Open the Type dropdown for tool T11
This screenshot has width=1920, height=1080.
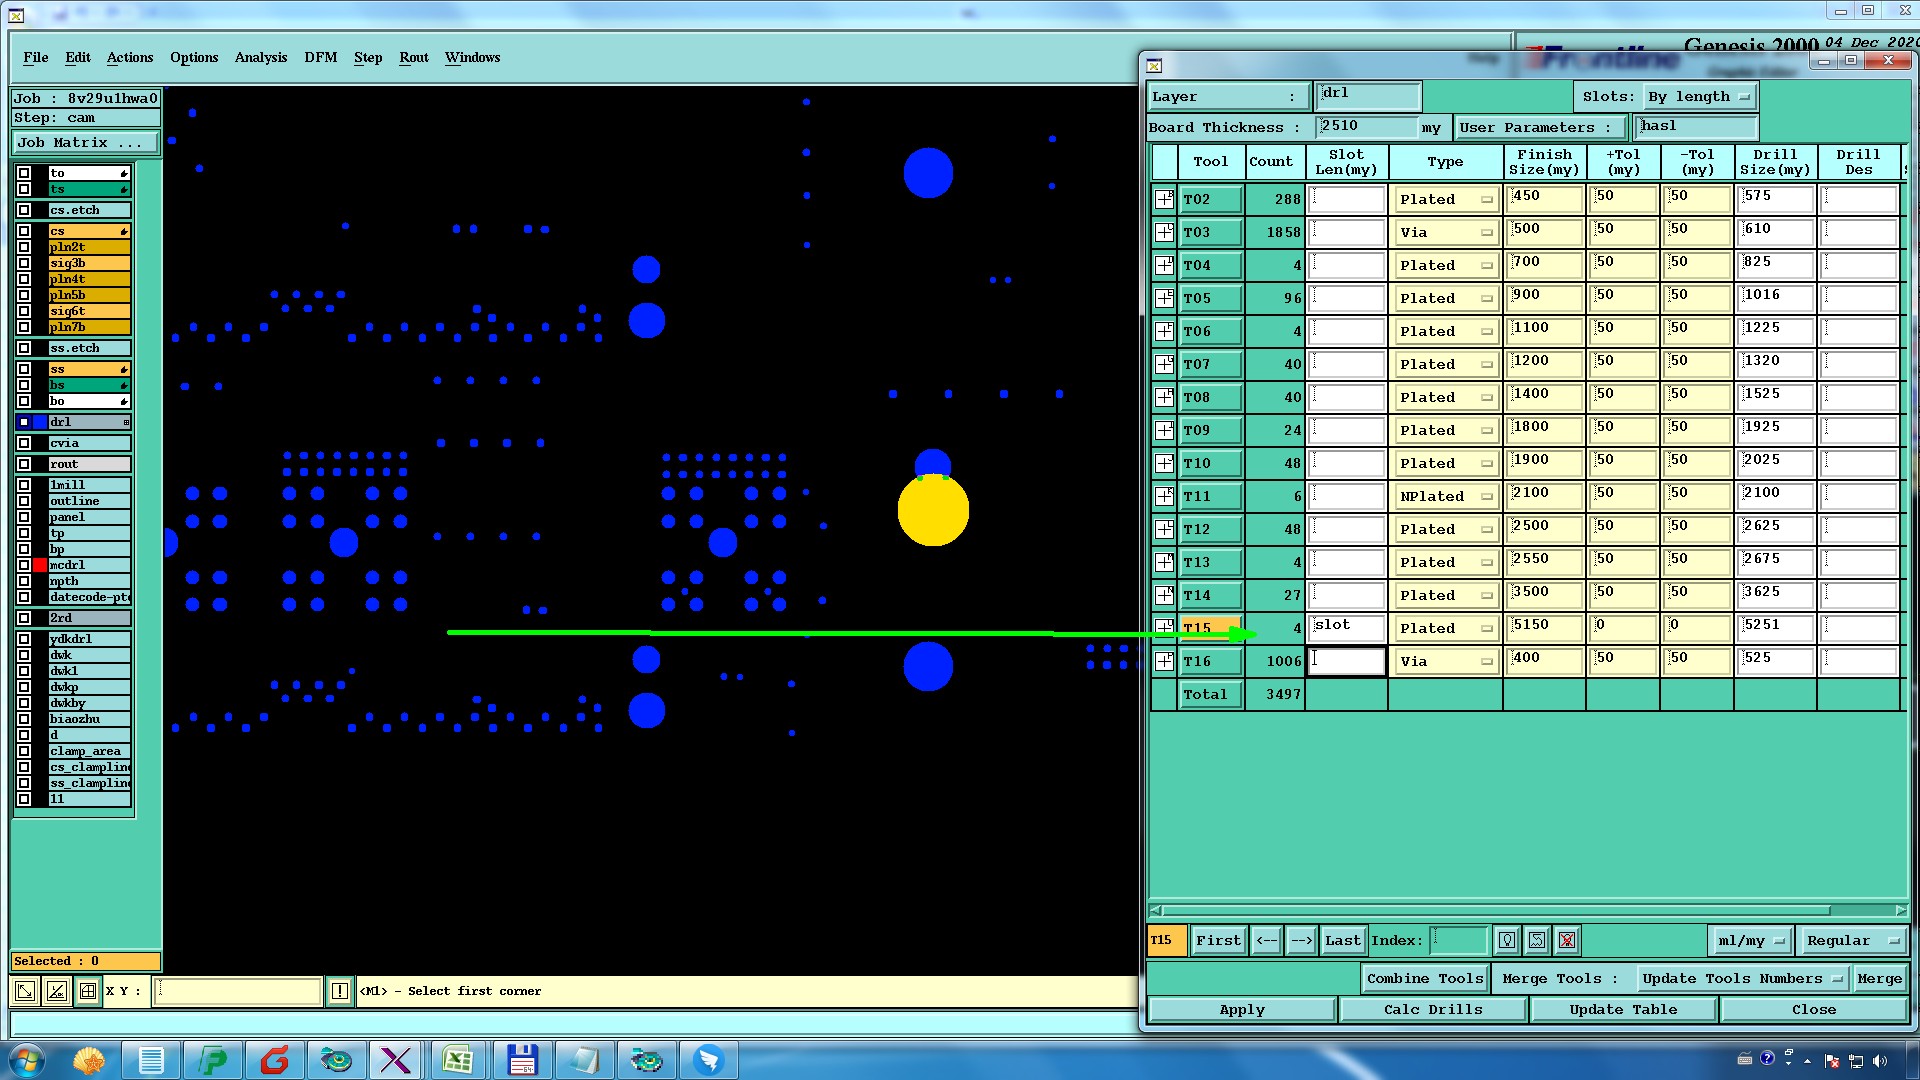tap(1446, 497)
